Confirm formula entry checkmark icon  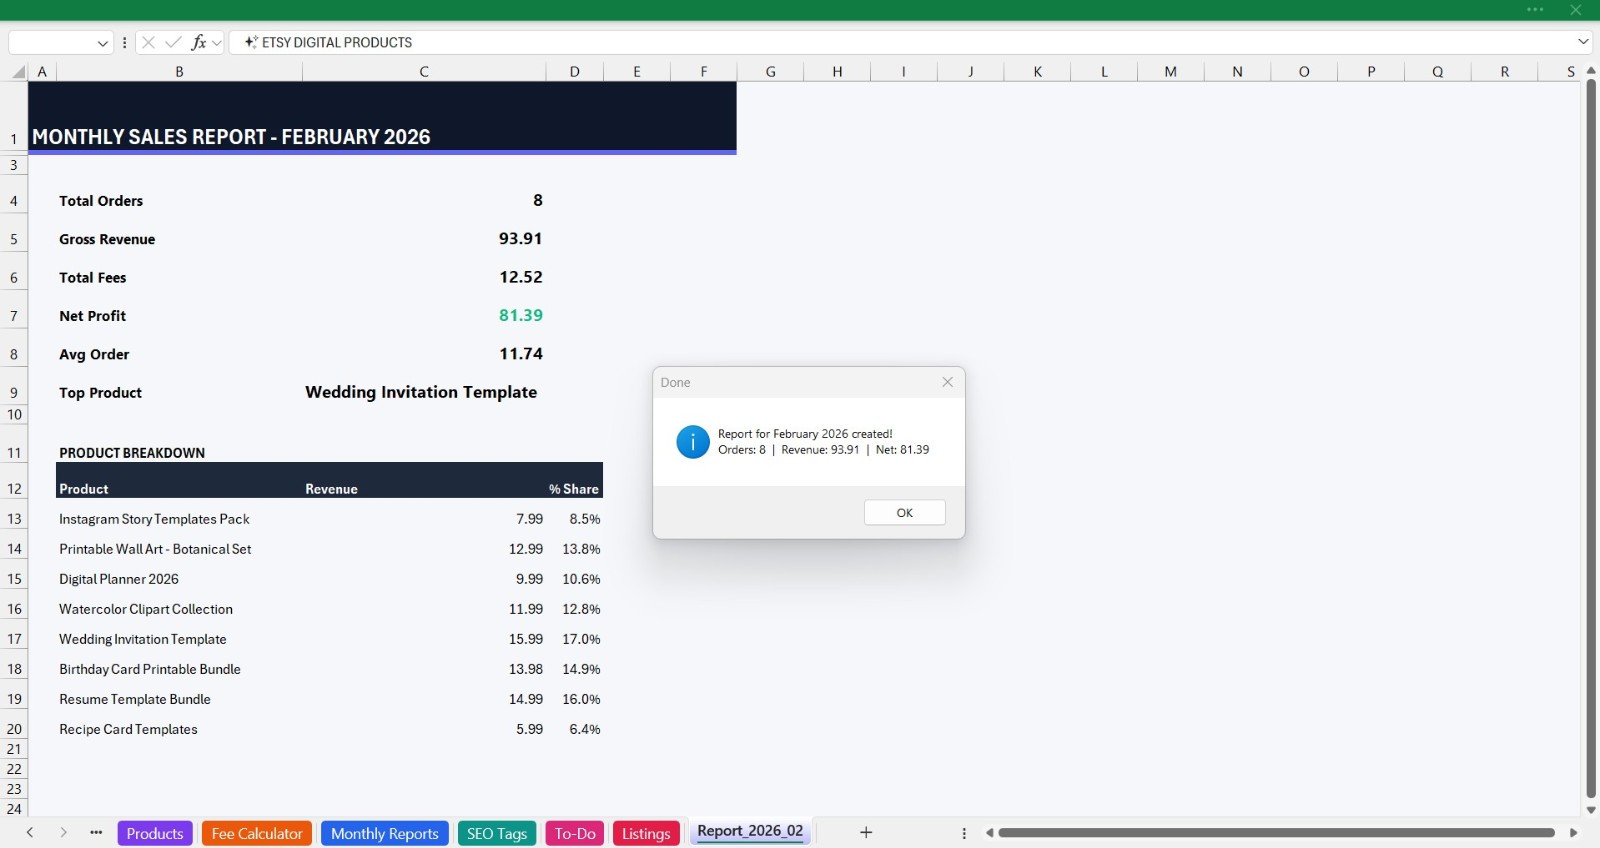pyautogui.click(x=173, y=42)
